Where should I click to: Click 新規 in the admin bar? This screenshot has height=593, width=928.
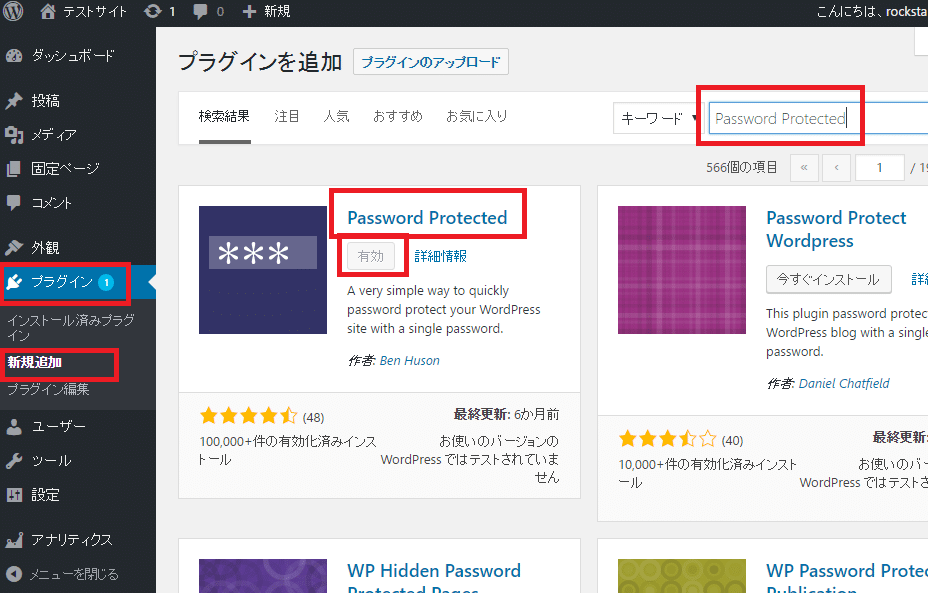[277, 11]
